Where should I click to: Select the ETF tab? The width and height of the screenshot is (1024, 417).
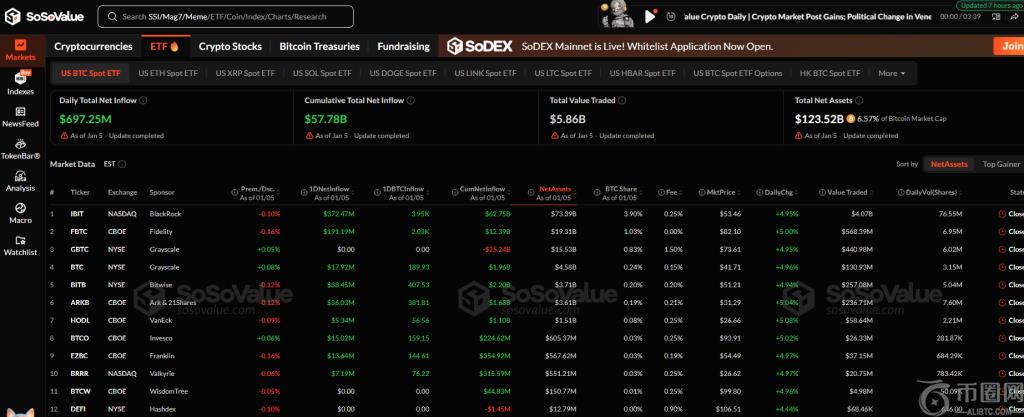coord(165,46)
